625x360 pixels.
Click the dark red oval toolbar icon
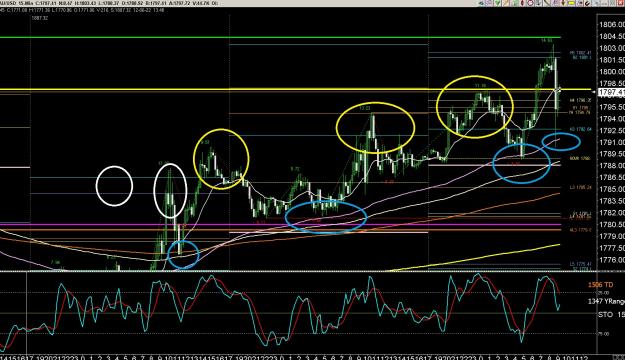pyautogui.click(x=522, y=3)
